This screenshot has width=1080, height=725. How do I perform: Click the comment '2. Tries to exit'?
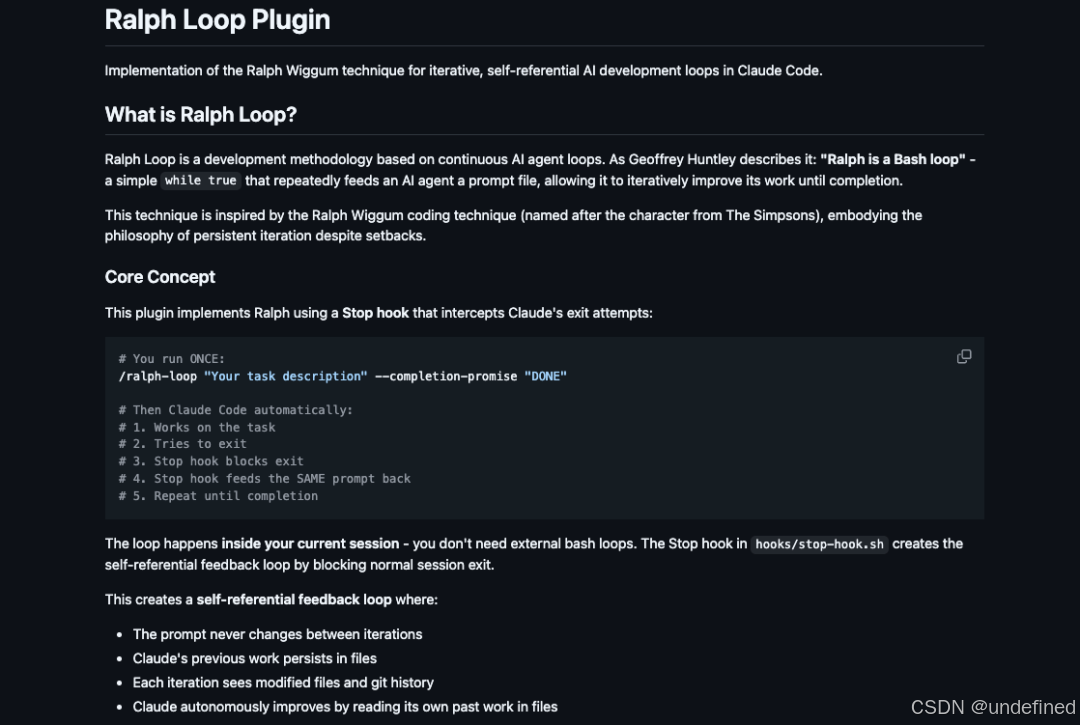point(183,444)
